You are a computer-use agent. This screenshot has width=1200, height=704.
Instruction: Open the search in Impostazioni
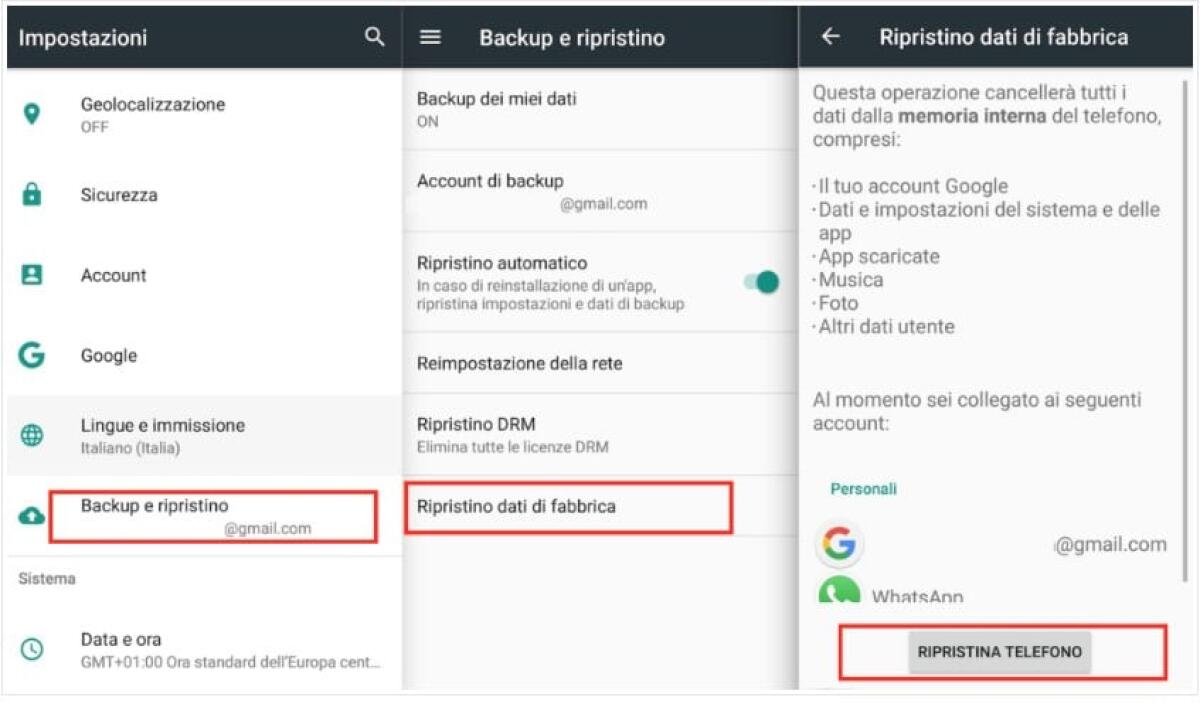(373, 36)
